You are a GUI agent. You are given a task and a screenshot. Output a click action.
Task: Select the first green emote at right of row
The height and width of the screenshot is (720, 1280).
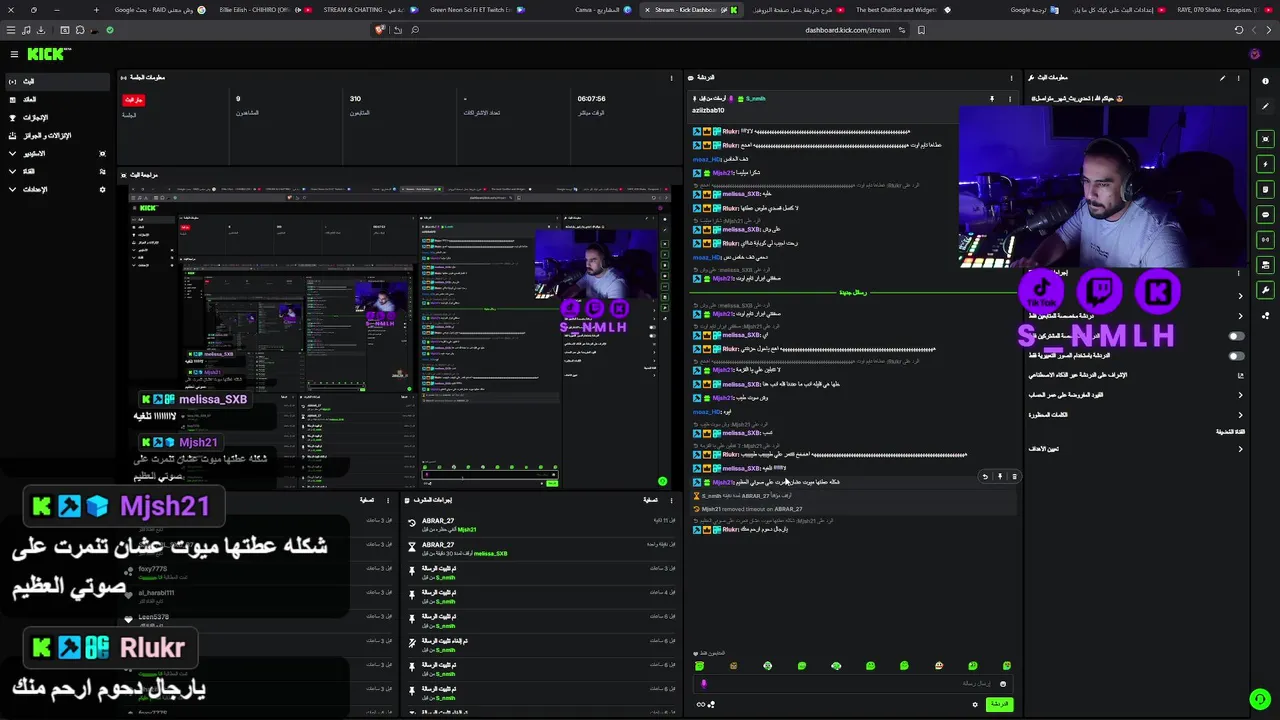click(1007, 666)
